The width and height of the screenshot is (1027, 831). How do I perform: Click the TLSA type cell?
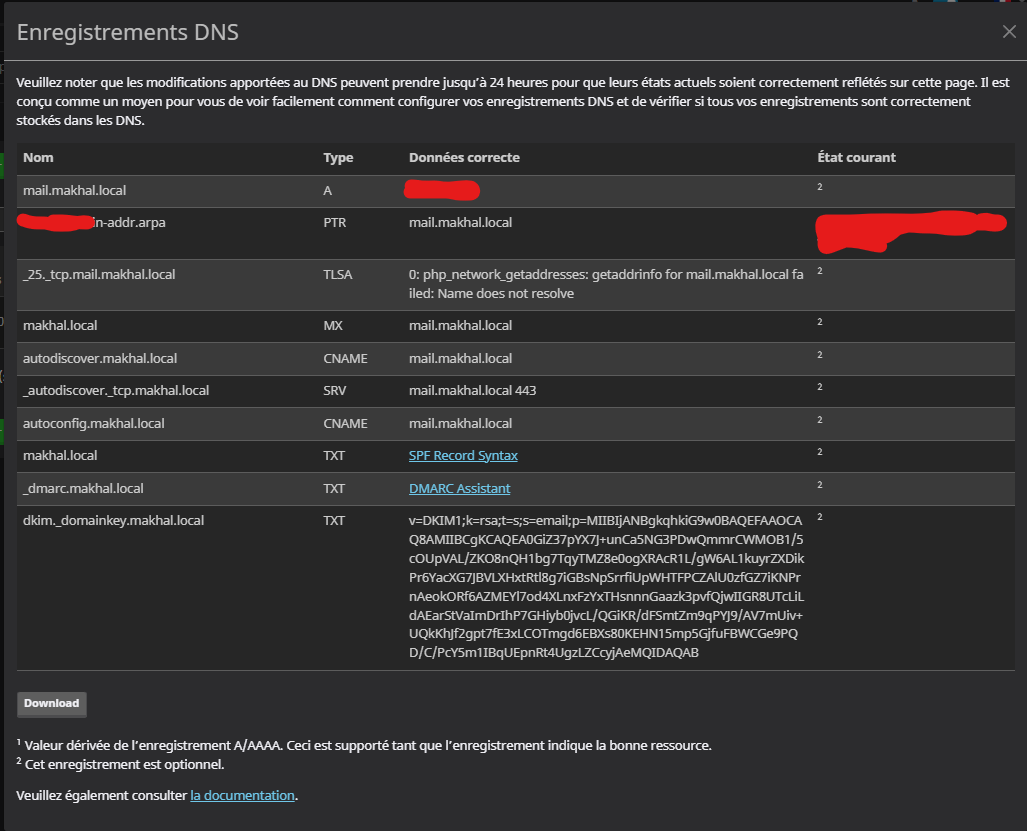click(338, 274)
